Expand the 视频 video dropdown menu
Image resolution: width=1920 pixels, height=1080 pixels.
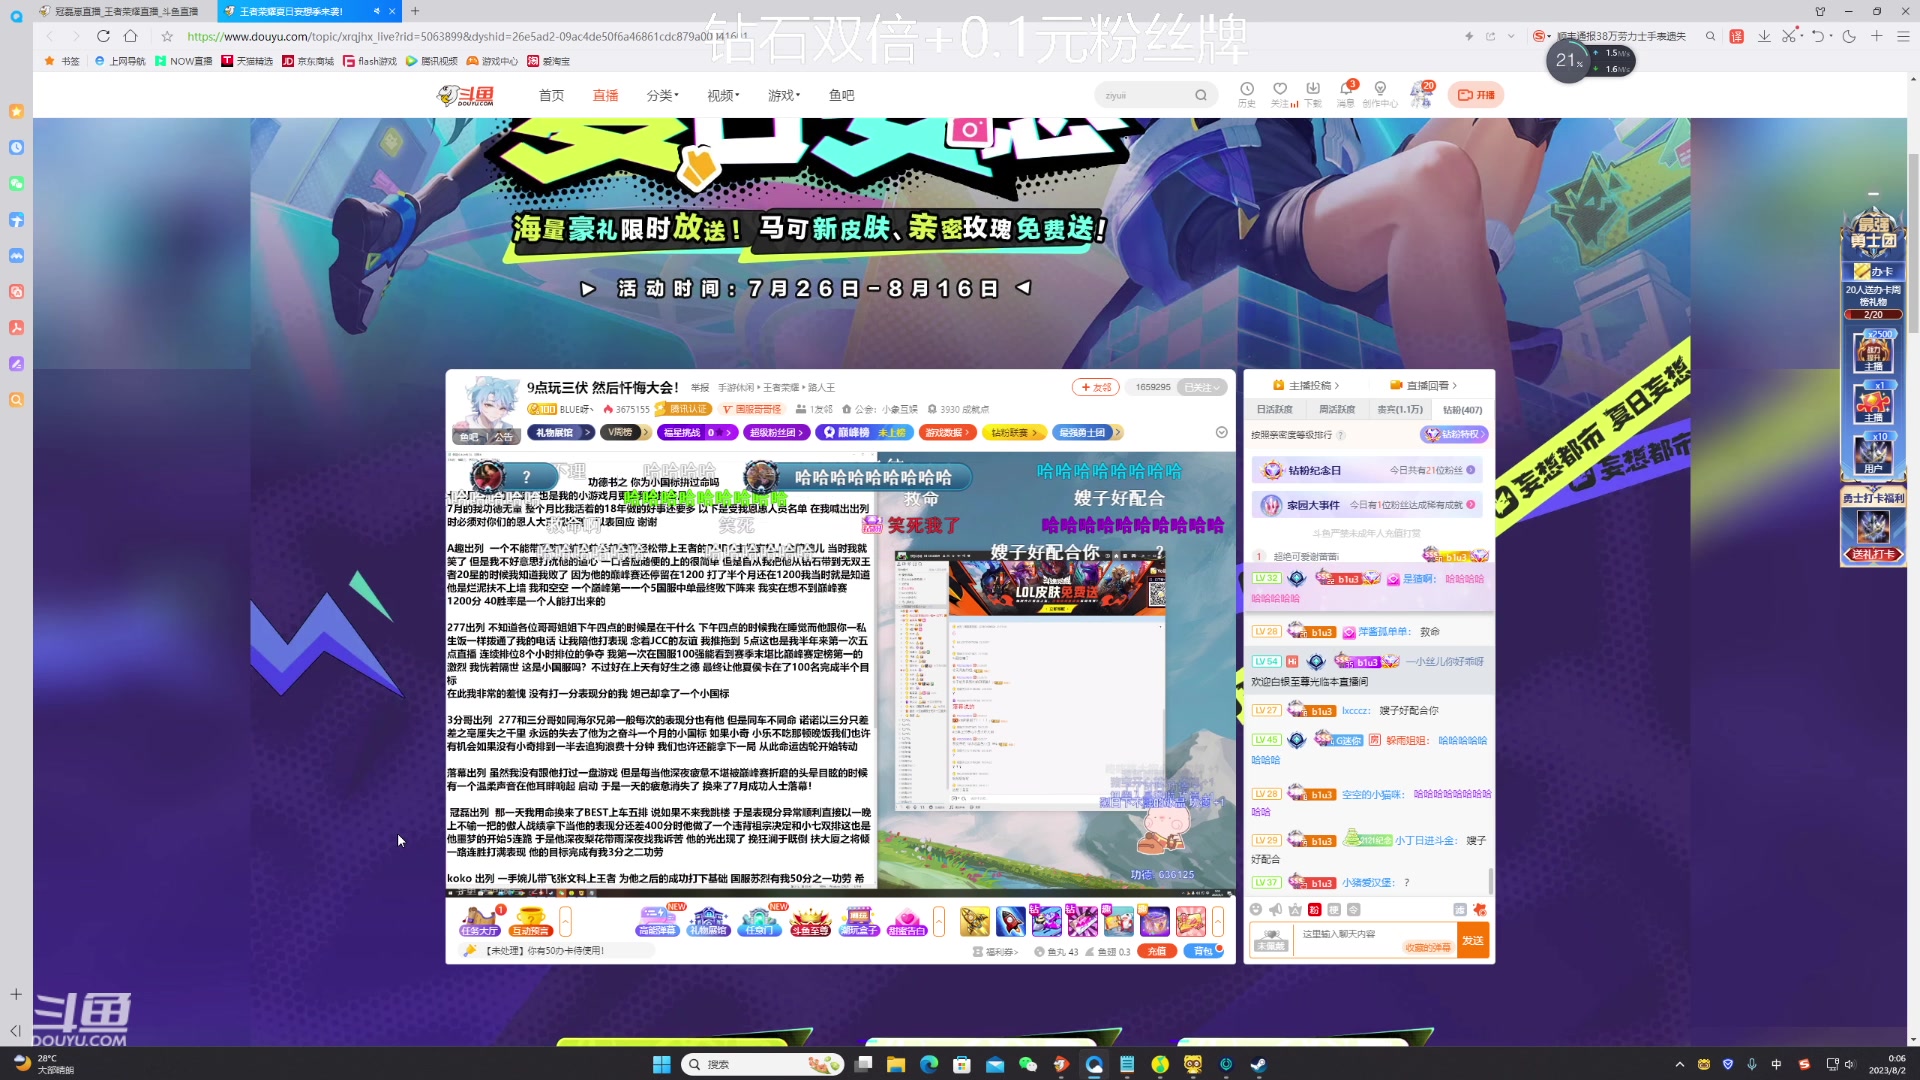[x=723, y=95]
